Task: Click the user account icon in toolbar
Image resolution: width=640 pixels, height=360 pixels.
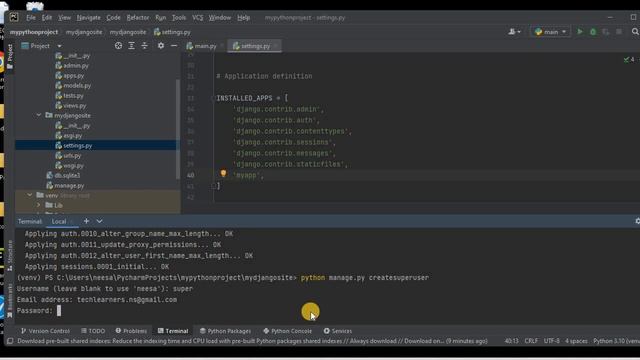Action: pos(514,32)
